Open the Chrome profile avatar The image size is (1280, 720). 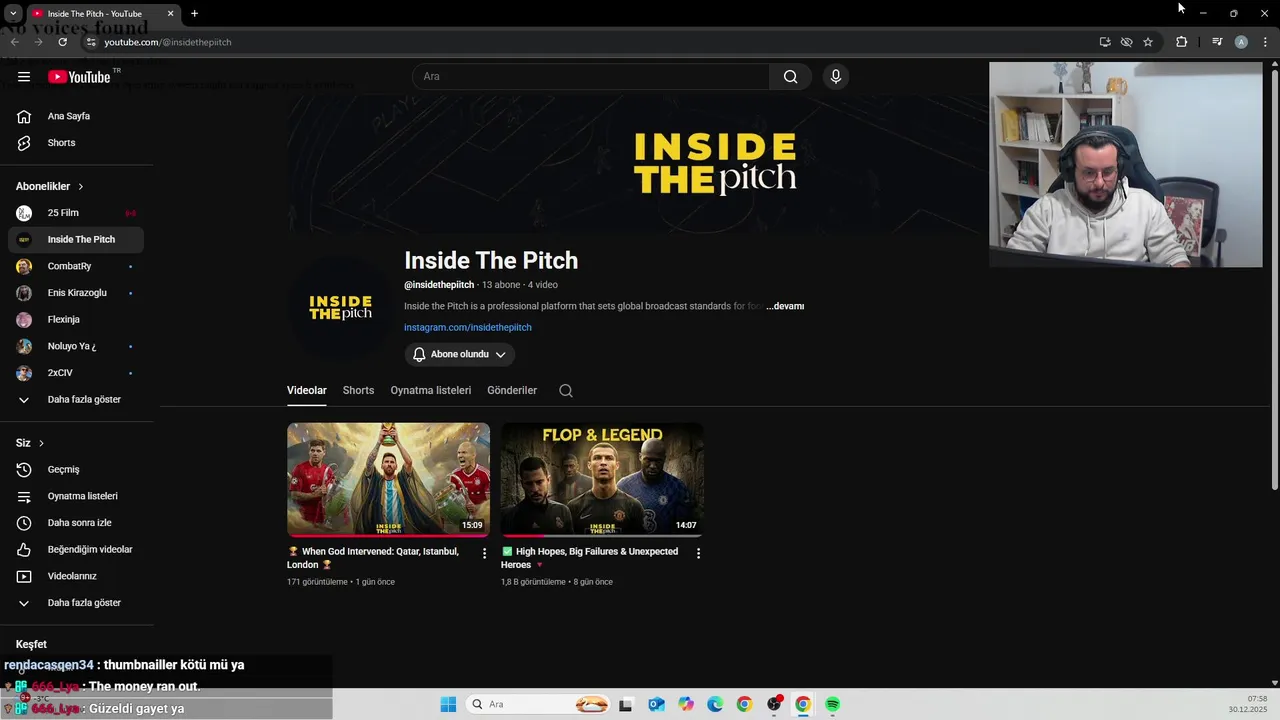click(x=1241, y=42)
